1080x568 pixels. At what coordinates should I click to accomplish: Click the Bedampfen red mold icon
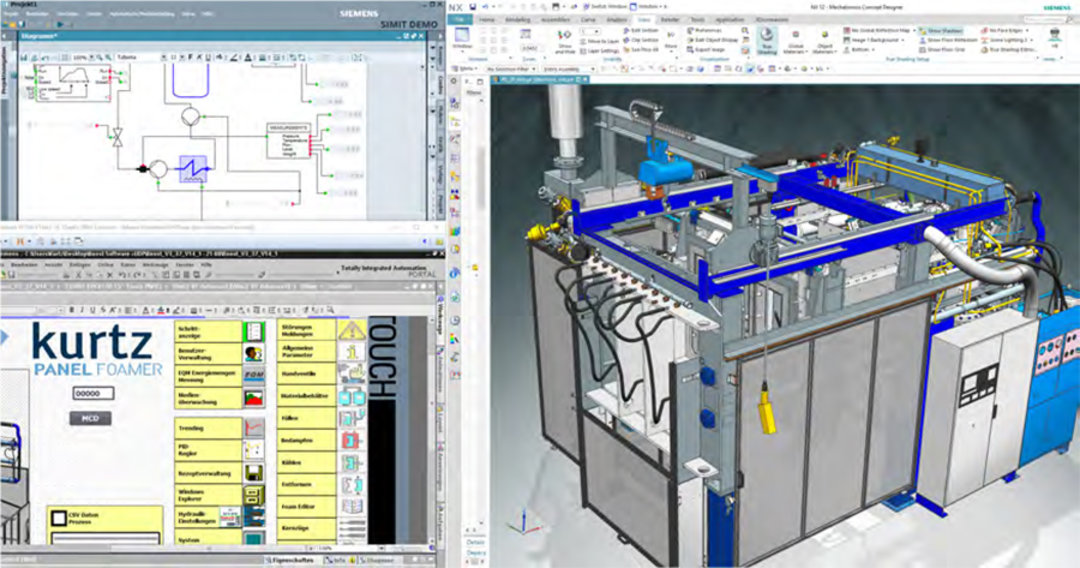pyautogui.click(x=352, y=440)
